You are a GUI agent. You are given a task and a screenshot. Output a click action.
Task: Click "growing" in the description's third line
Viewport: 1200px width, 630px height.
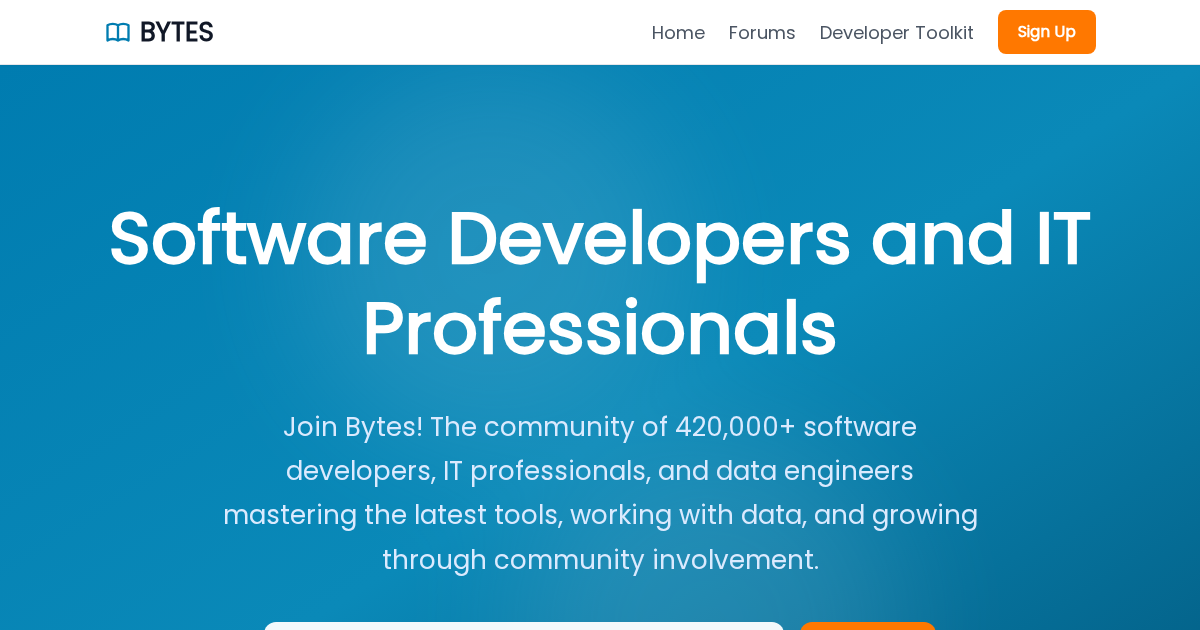click(x=924, y=515)
